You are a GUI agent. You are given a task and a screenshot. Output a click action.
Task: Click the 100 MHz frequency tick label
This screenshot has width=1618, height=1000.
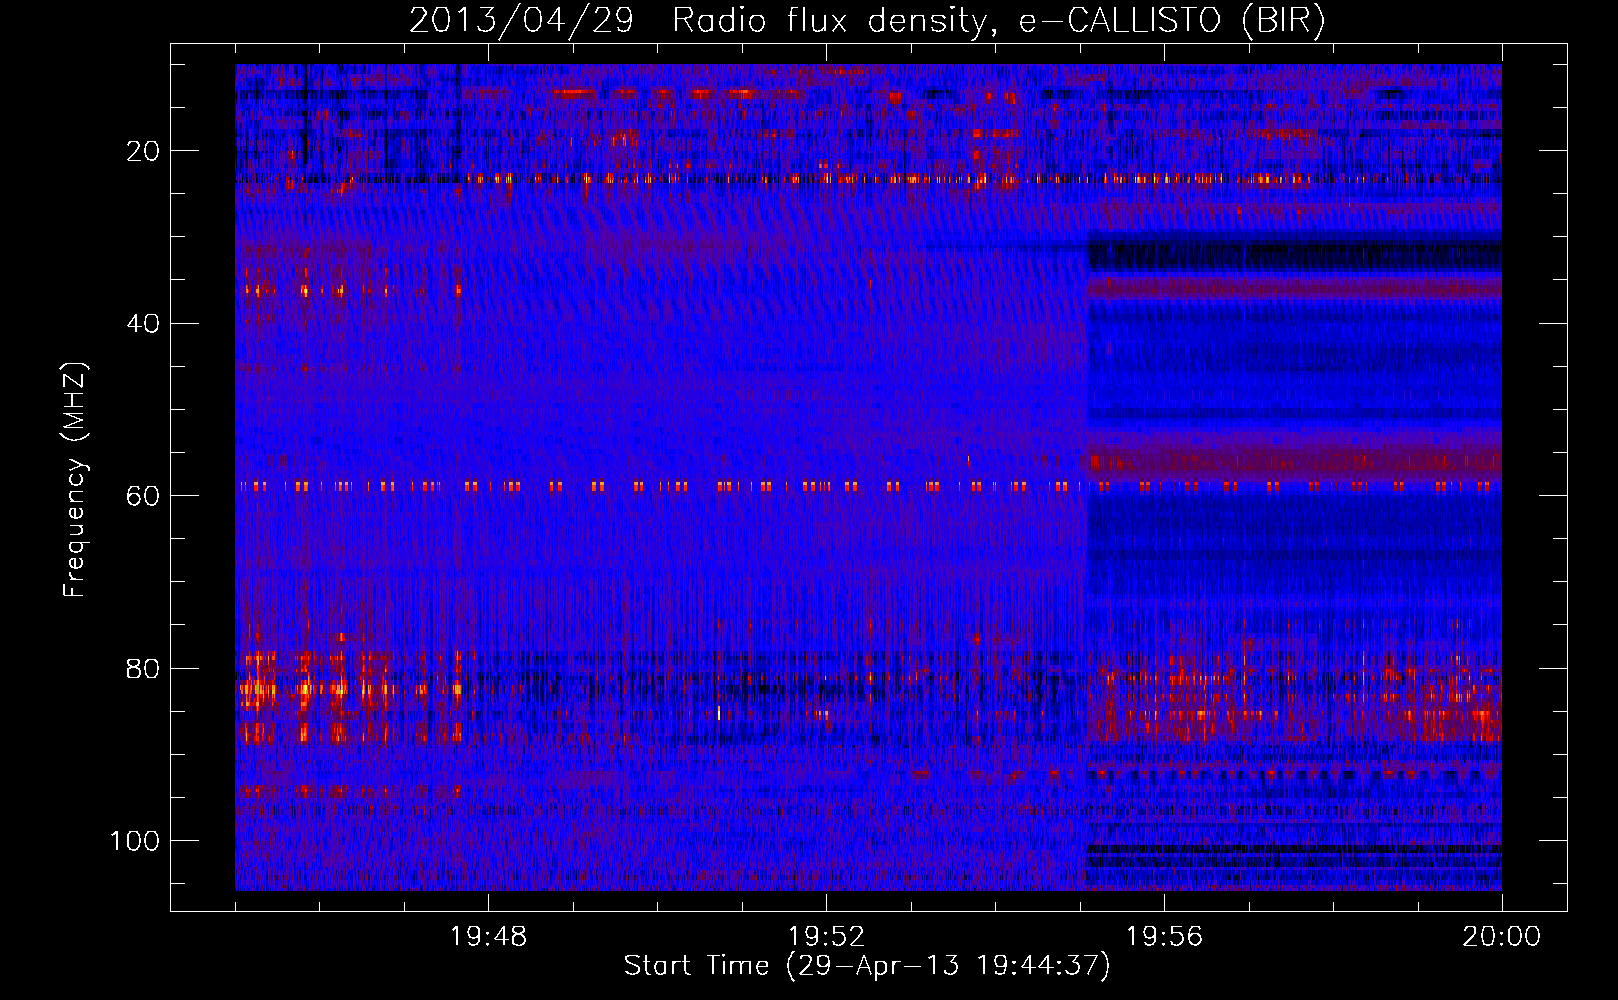pos(135,841)
